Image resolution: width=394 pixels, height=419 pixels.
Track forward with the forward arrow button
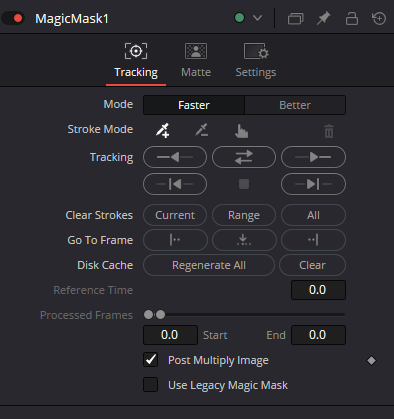tap(313, 157)
